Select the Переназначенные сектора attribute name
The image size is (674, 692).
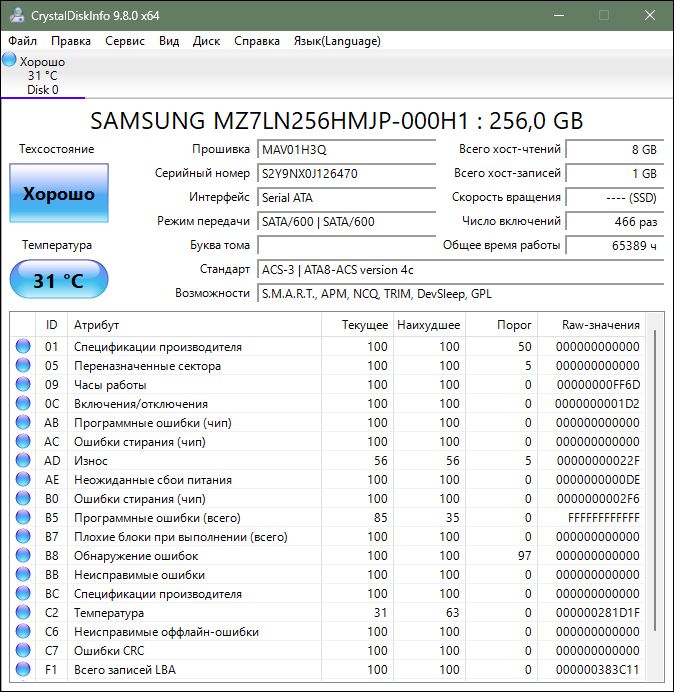[147, 366]
